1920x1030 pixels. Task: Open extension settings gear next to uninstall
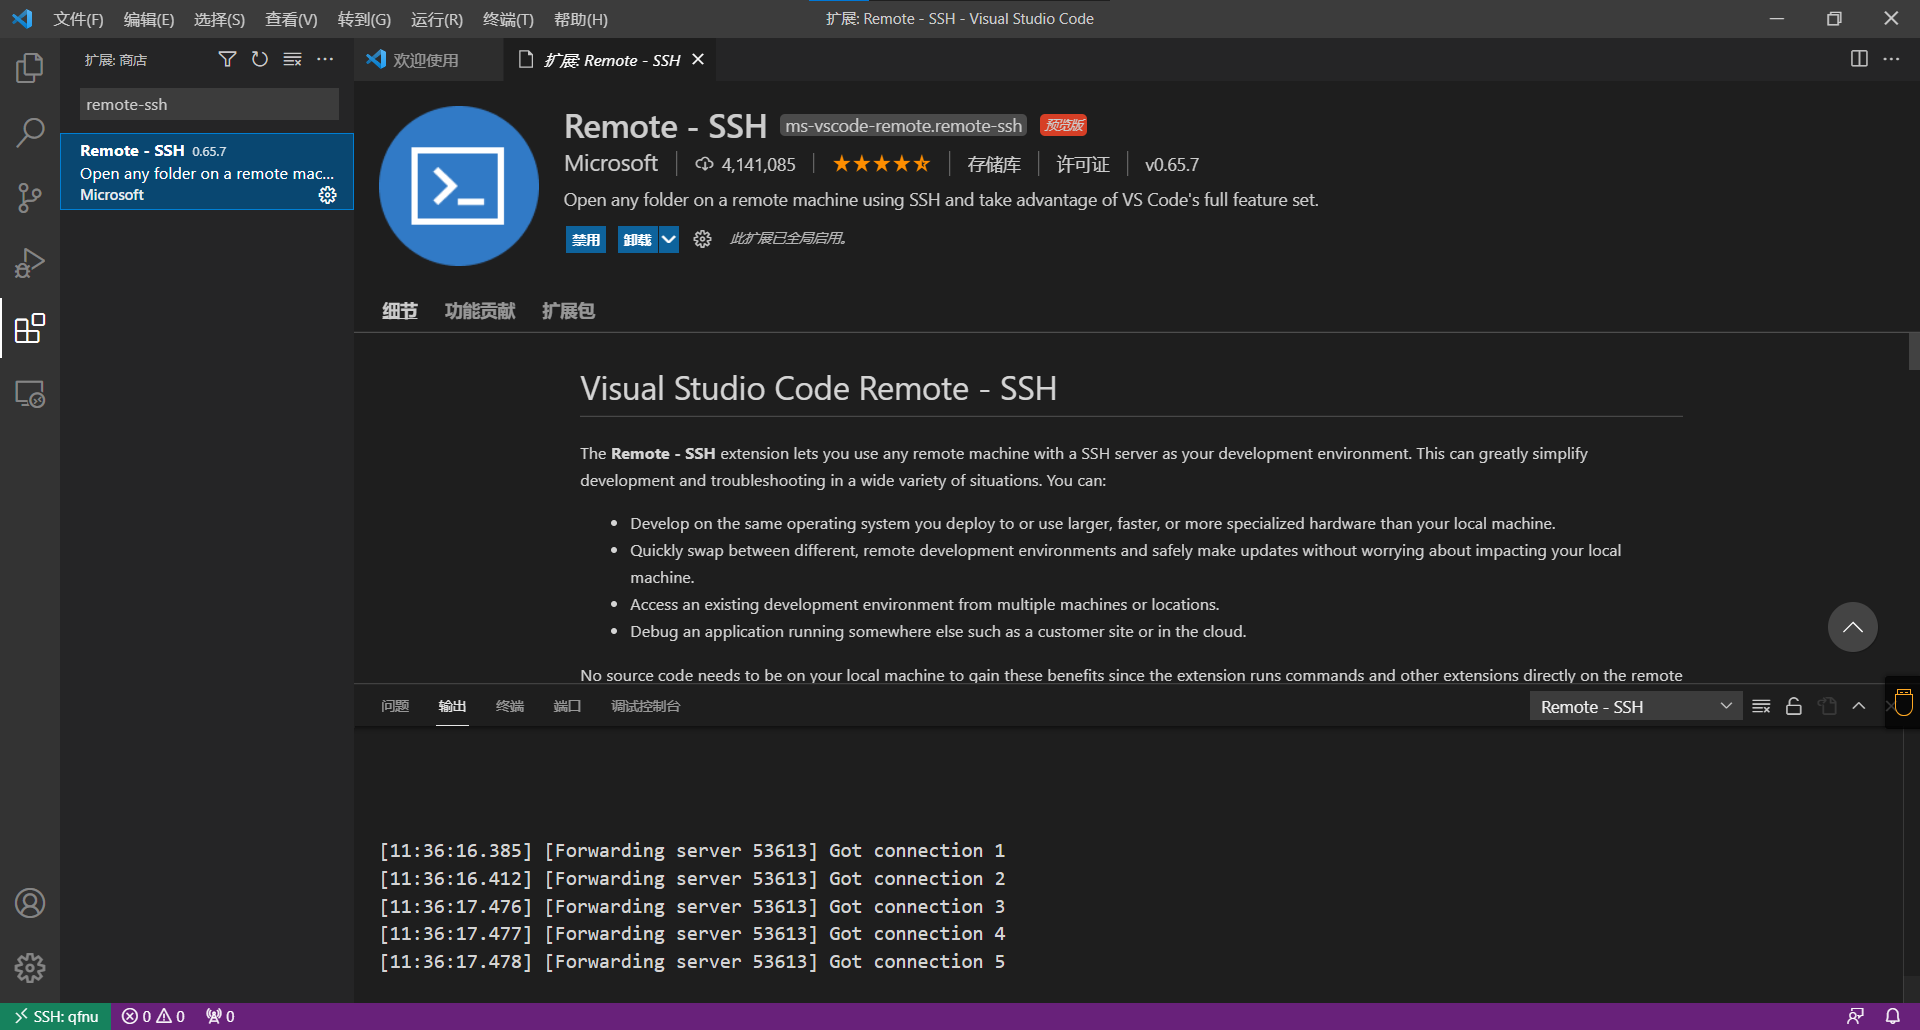pos(702,239)
